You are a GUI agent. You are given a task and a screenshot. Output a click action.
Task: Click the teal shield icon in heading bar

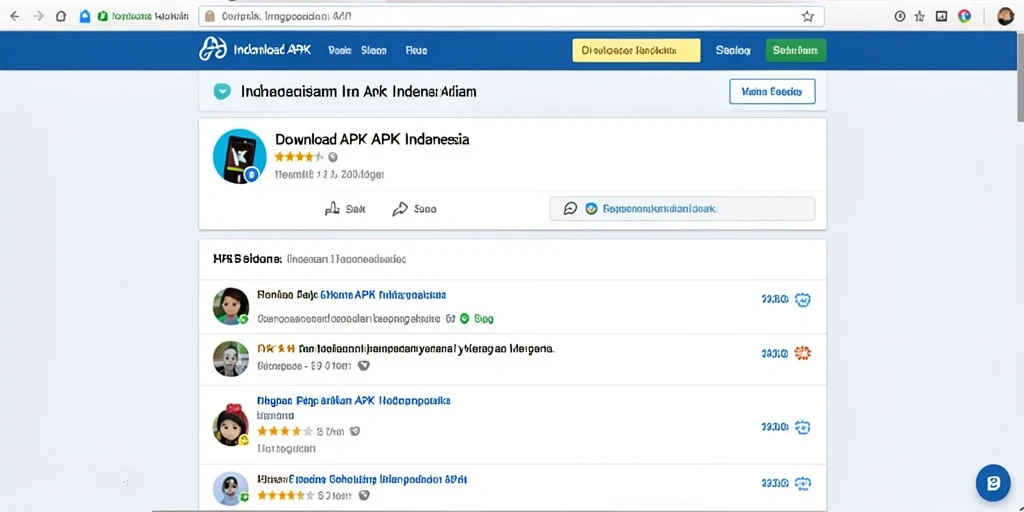(x=222, y=91)
